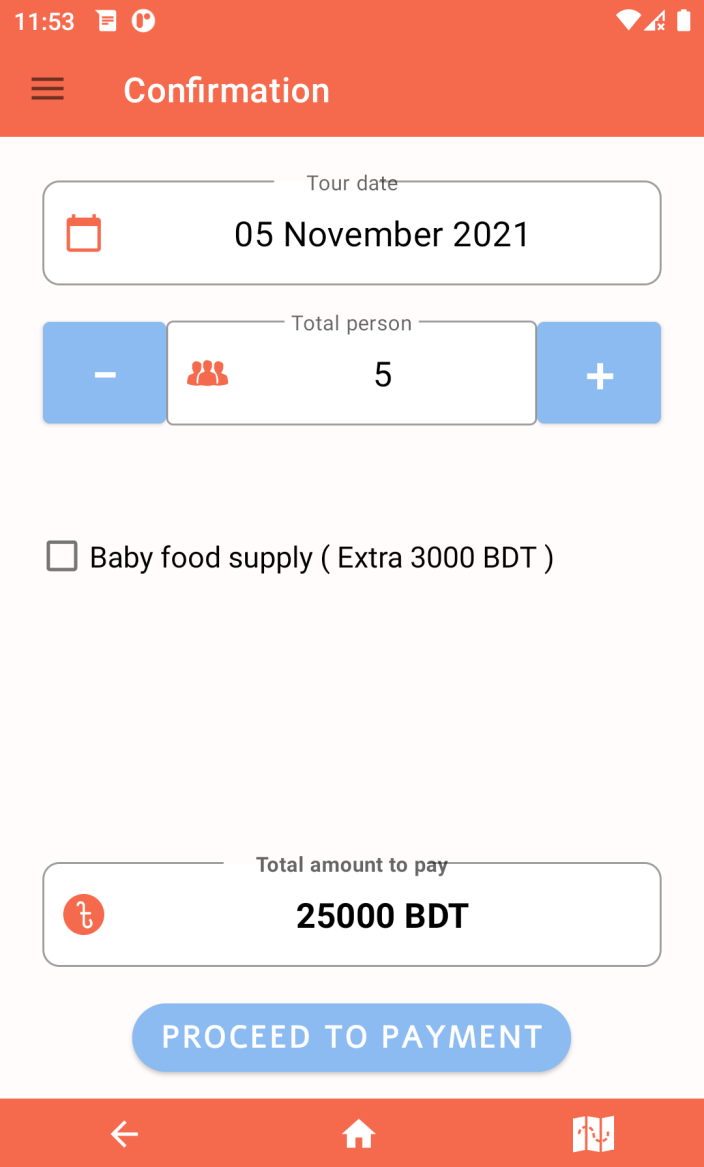Select the total amount to pay field
This screenshot has width=704, height=1167.
click(x=382, y=914)
